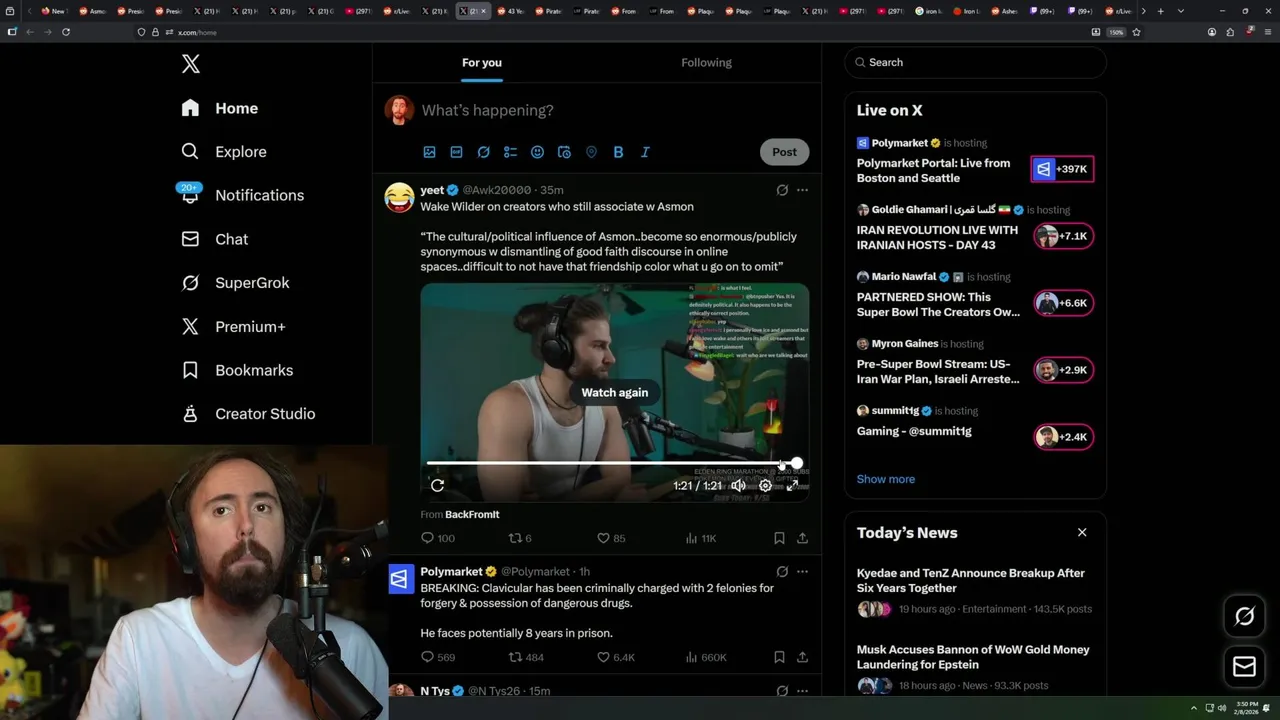Share yeet's post
Screen dimensions: 1280x720
tap(802, 538)
